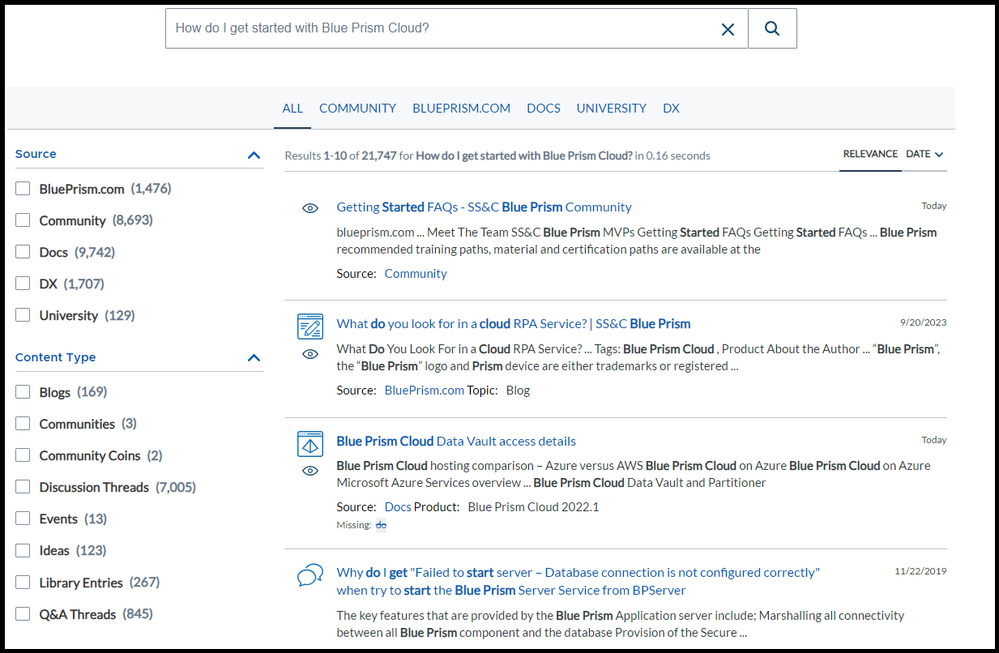999x653 pixels.
Task: Switch to the BLUEPRISM.COM tab
Action: point(461,108)
